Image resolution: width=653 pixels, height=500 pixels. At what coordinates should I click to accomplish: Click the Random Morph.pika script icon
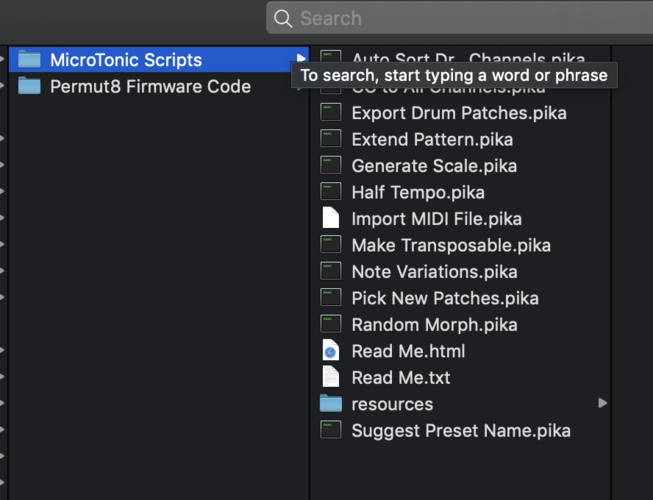click(x=331, y=324)
